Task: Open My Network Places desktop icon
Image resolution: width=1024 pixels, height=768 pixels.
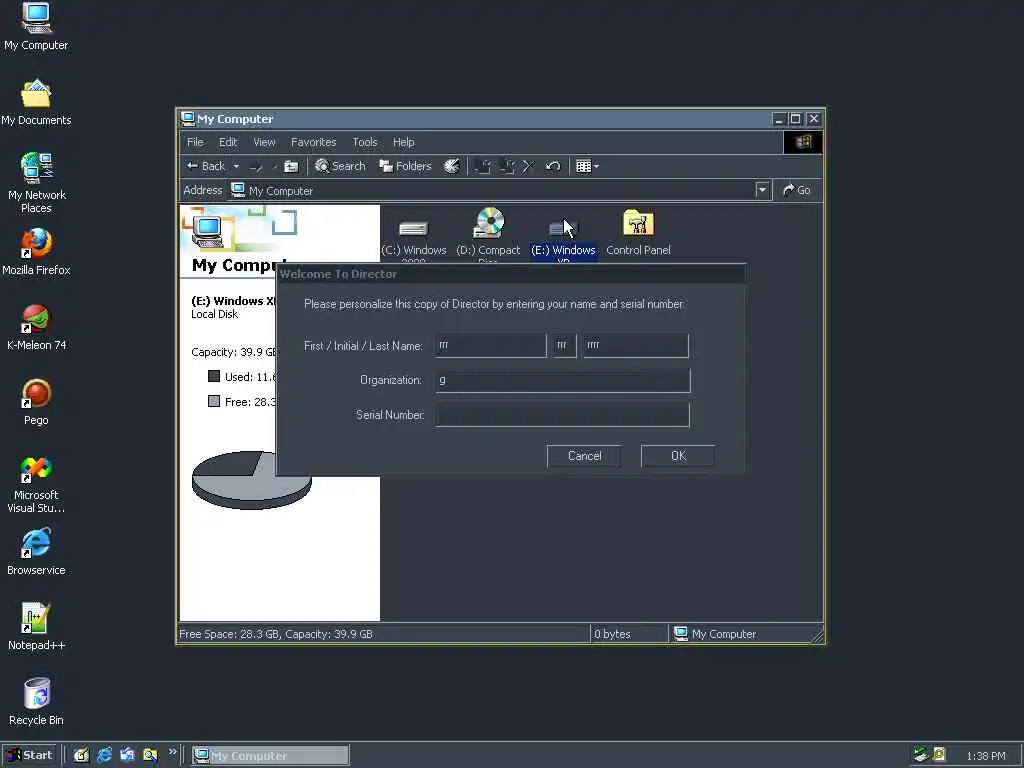Action: pos(37,183)
